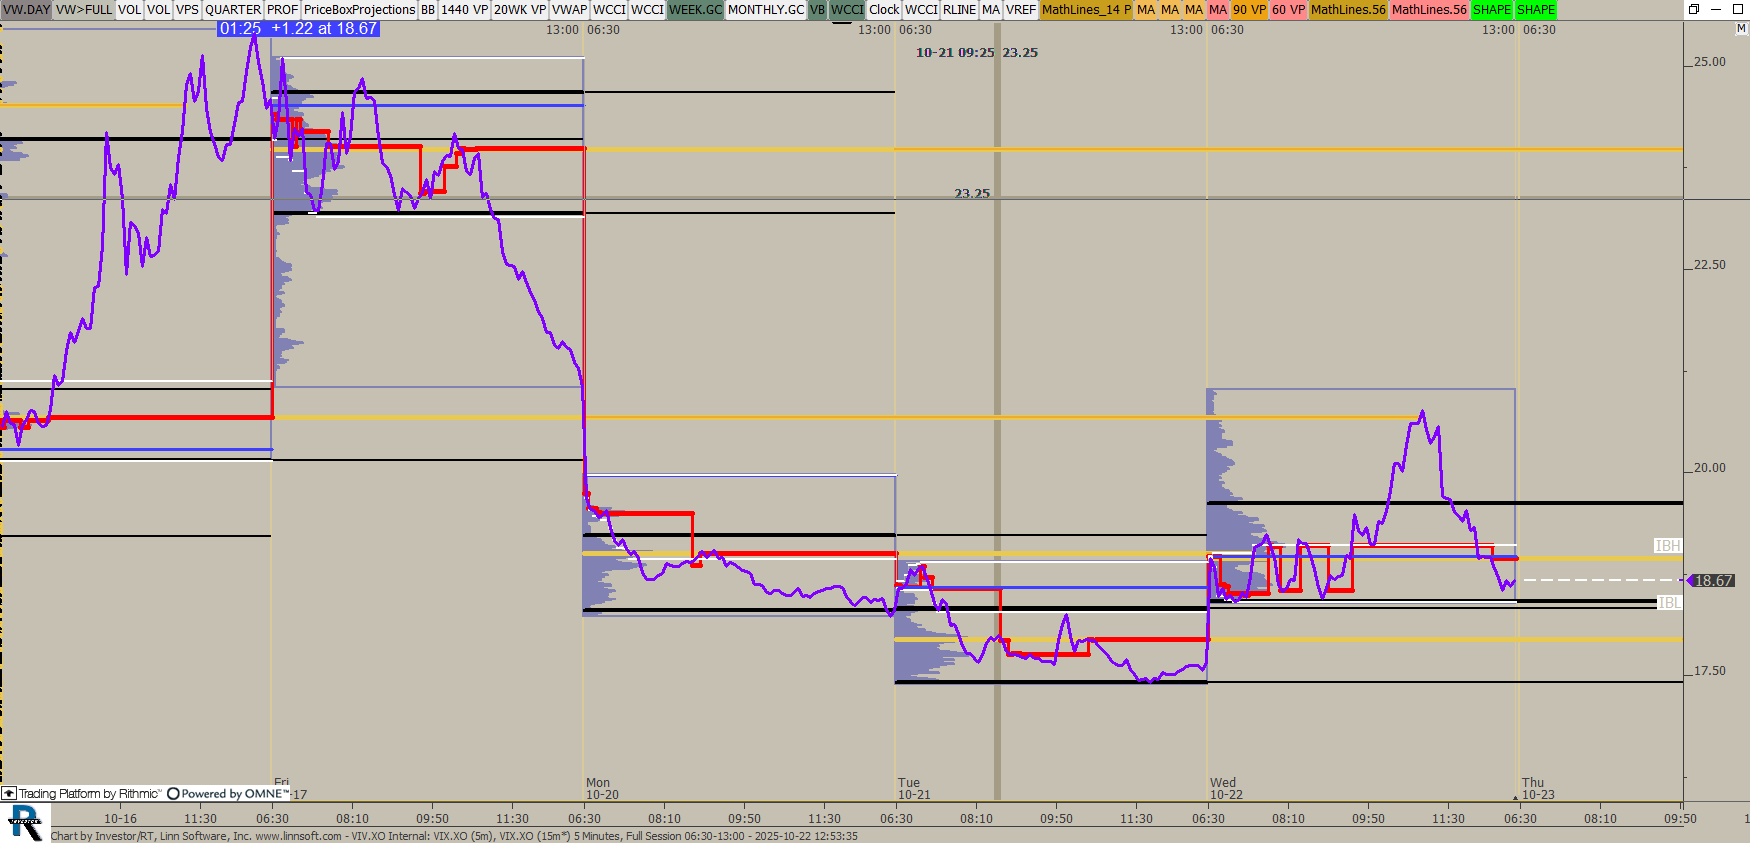Click the Clock toolbar button

[x=884, y=9]
